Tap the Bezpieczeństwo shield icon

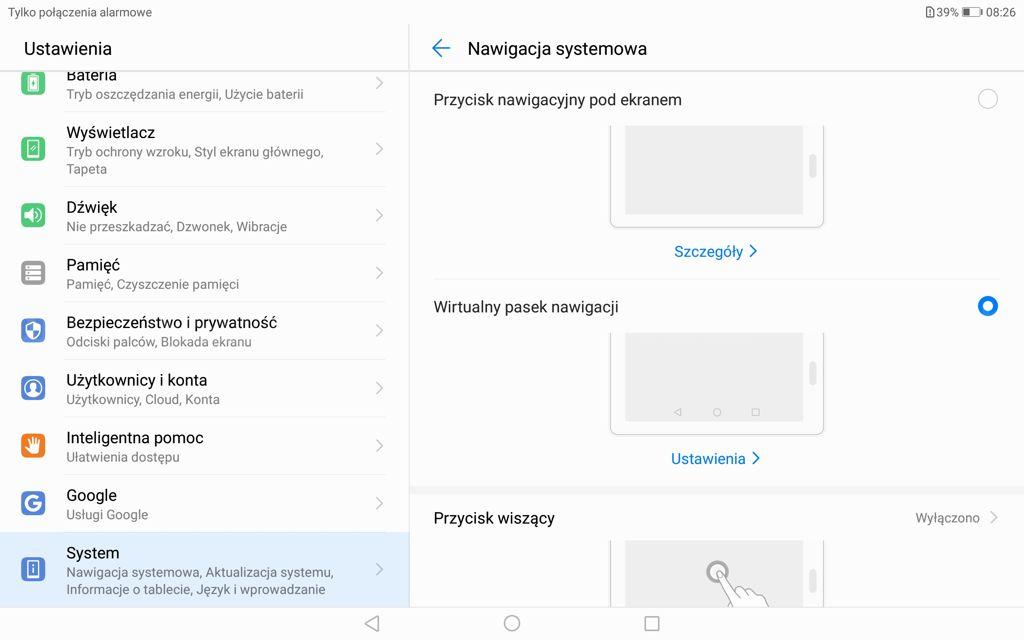(33, 331)
